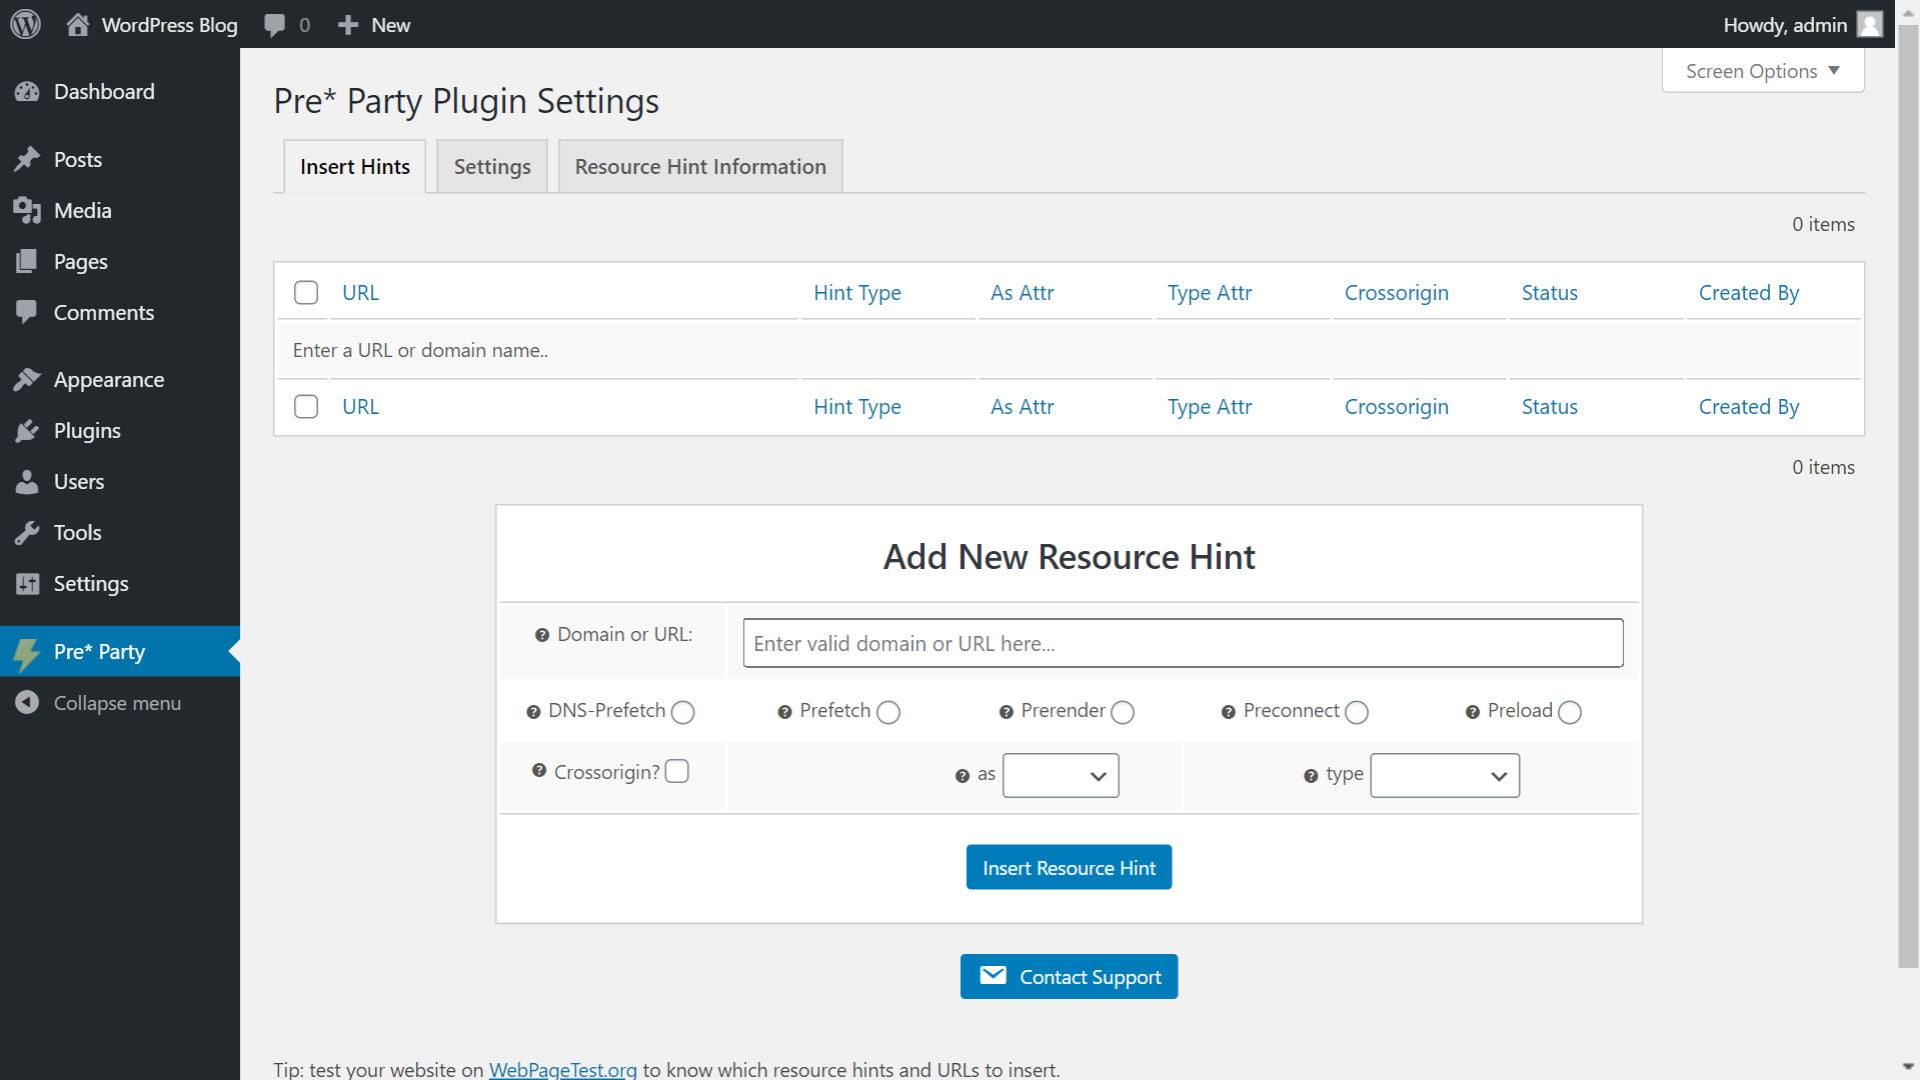Sort by As Attr in table footer
The height and width of the screenshot is (1080, 1920).
click(x=1022, y=406)
